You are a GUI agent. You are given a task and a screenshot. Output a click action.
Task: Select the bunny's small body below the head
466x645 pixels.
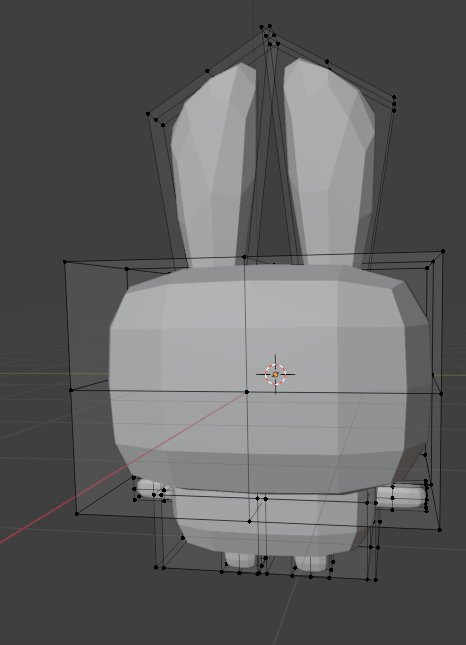pyautogui.click(x=269, y=524)
